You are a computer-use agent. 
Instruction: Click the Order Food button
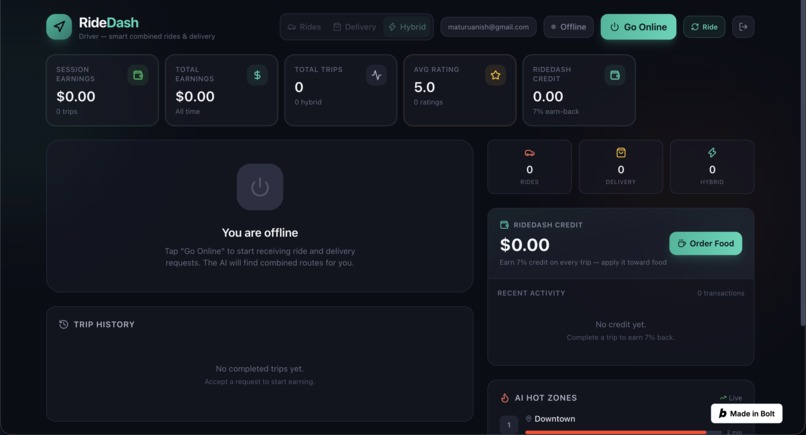click(705, 243)
